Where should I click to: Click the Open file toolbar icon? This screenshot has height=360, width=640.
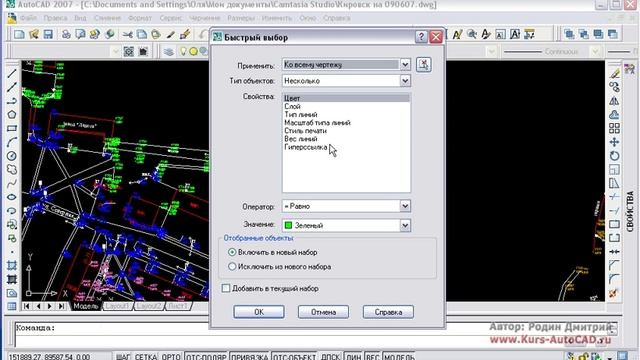(x=34, y=34)
